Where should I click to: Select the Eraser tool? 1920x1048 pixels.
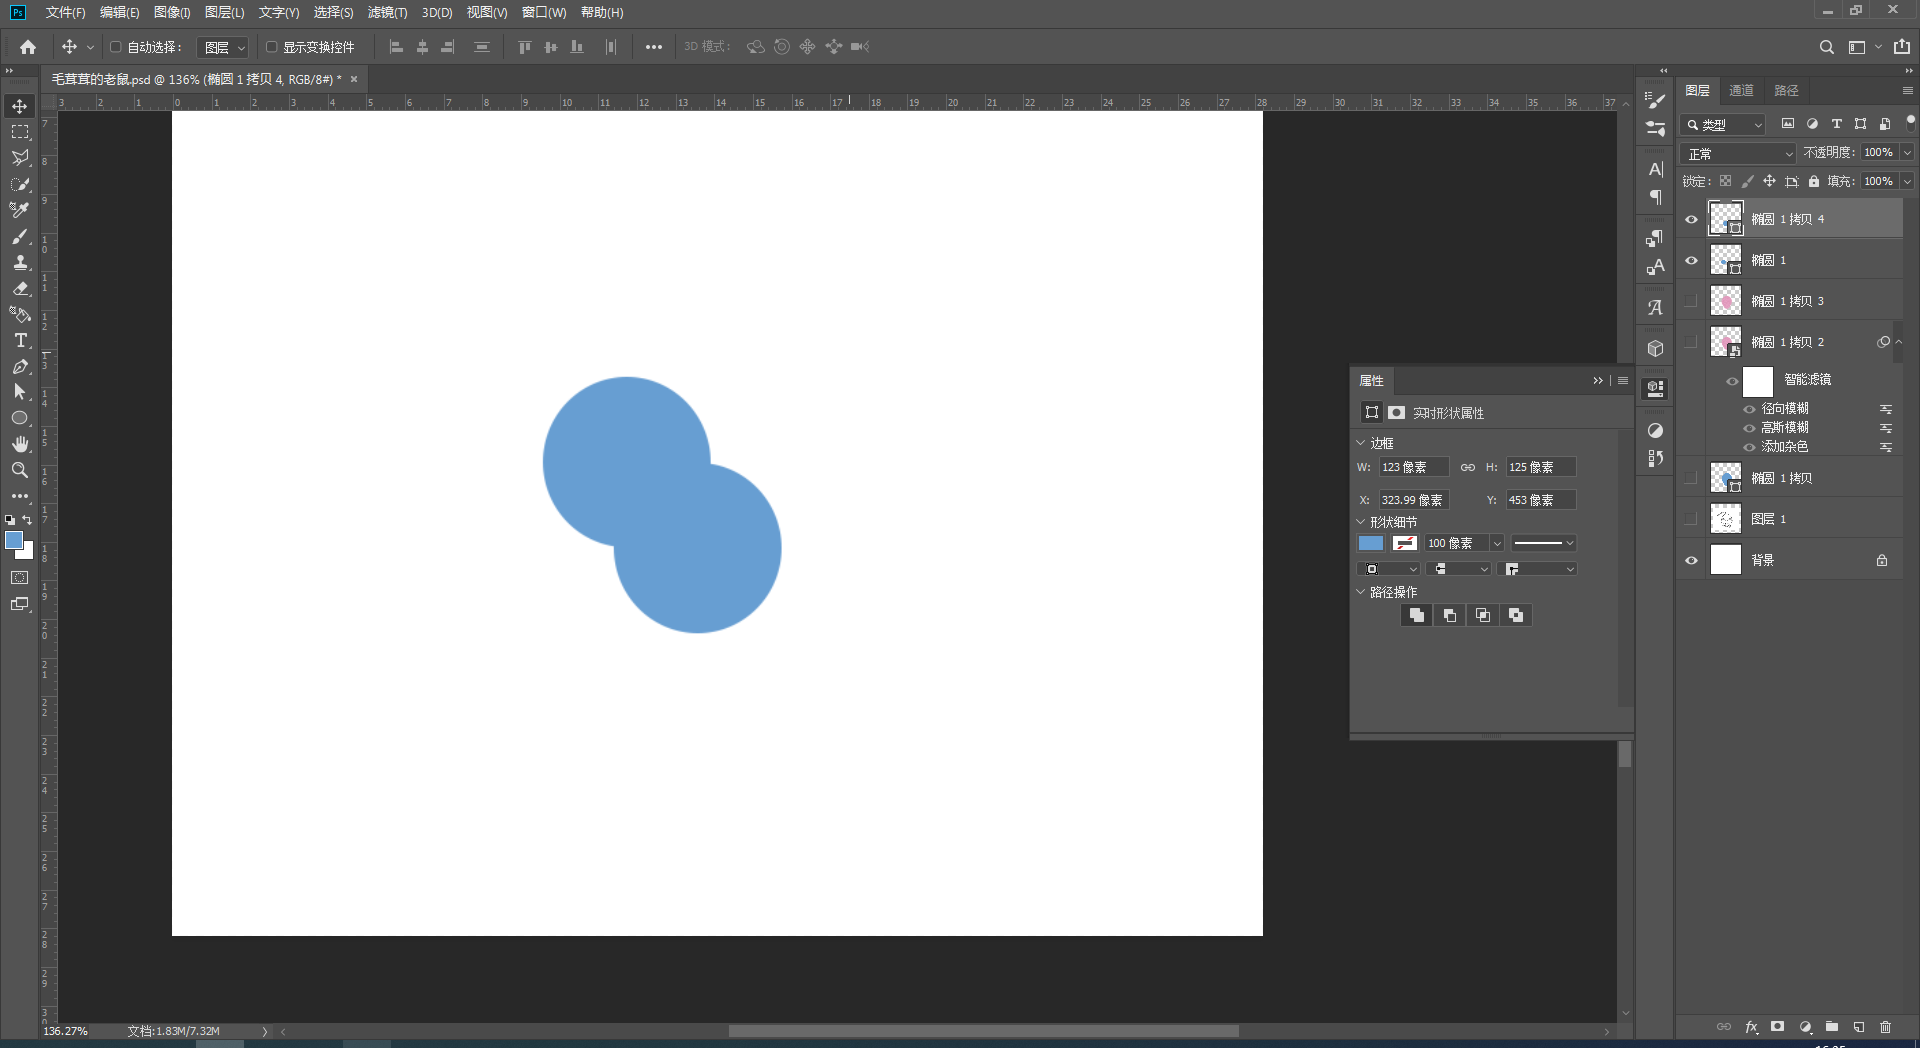pyautogui.click(x=20, y=289)
